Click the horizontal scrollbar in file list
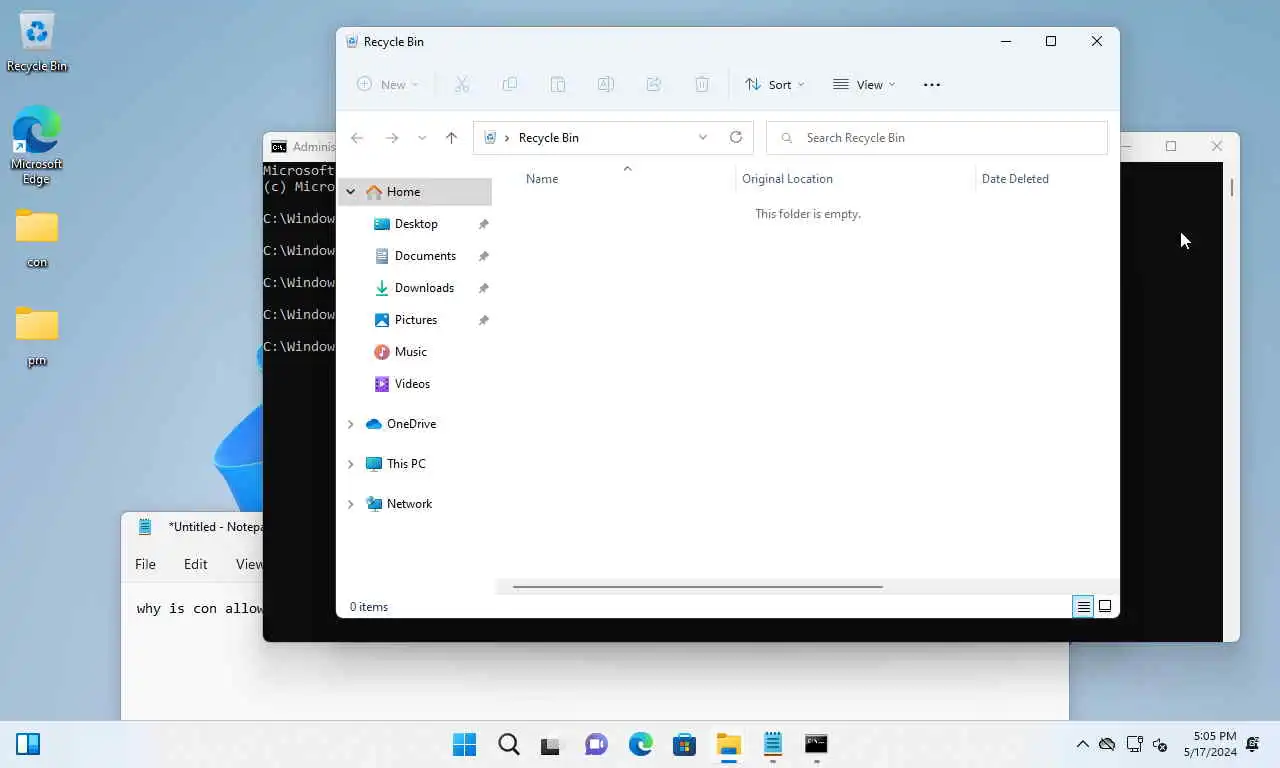This screenshot has width=1280, height=768. pyautogui.click(x=697, y=587)
